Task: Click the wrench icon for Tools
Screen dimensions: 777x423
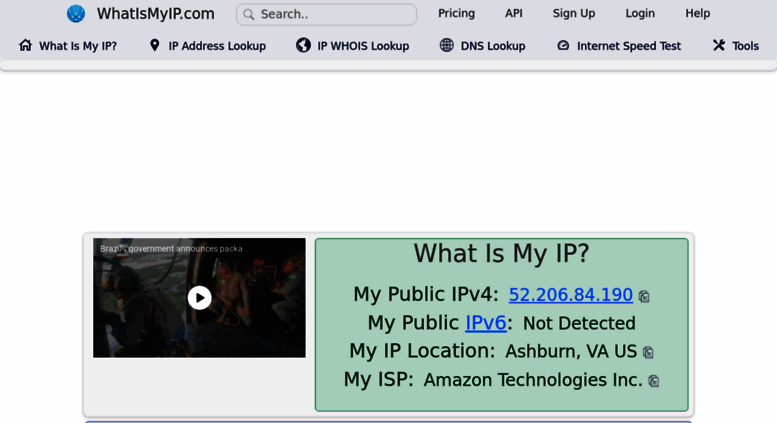Action: [x=719, y=45]
